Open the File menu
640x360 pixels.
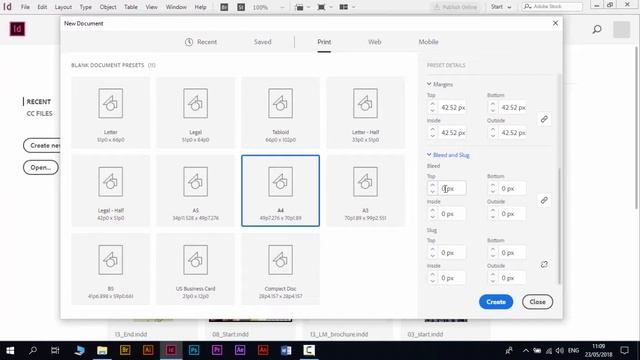(25, 7)
